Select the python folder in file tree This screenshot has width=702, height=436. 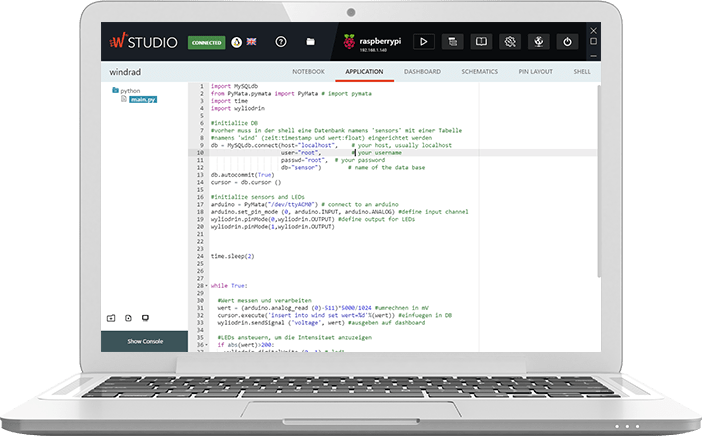click(130, 90)
